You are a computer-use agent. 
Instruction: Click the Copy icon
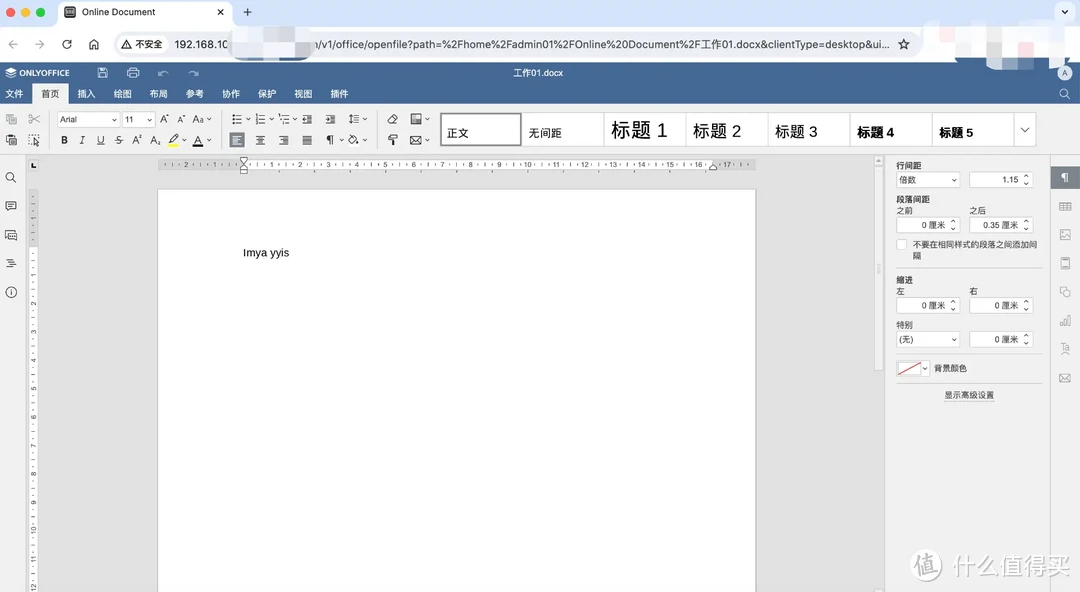pos(12,119)
